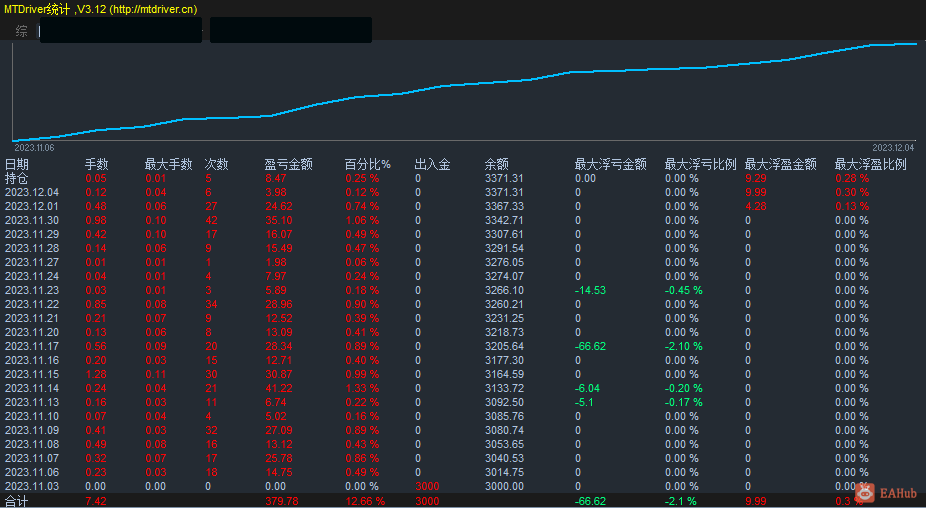Image resolution: width=926 pixels, height=508 pixels.
Task: Click chart axis start label 2023.11.06
Action: [x=34, y=148]
